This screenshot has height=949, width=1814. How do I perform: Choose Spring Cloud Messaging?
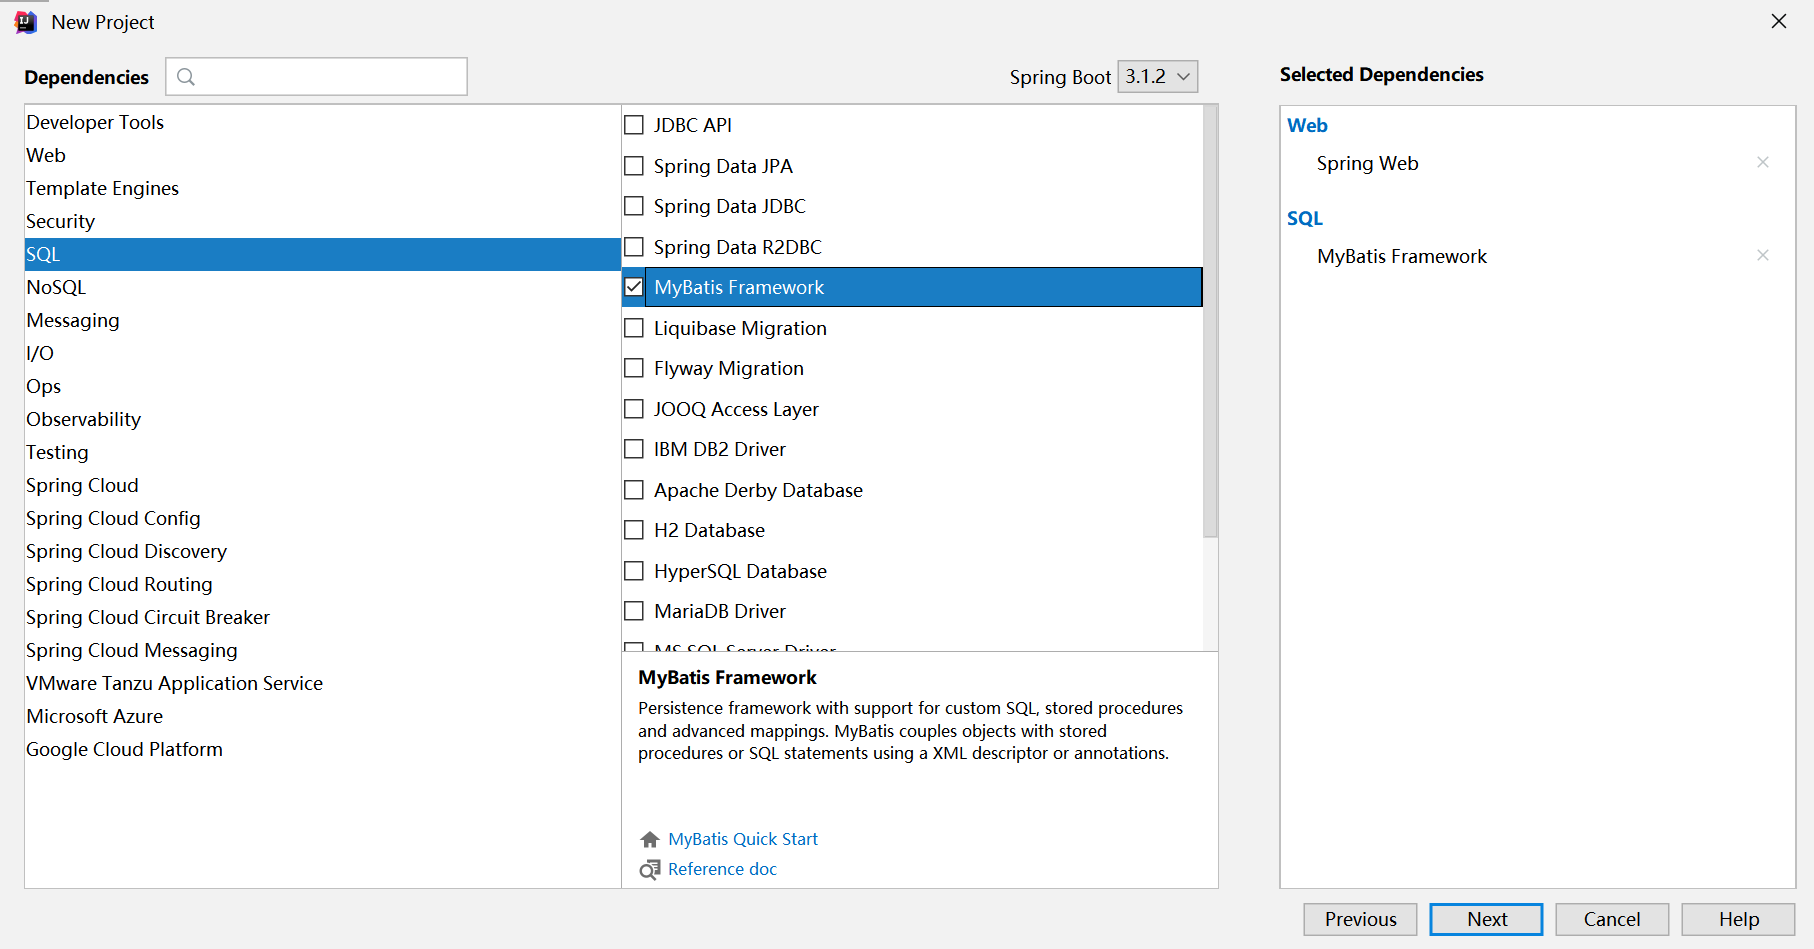click(322, 650)
